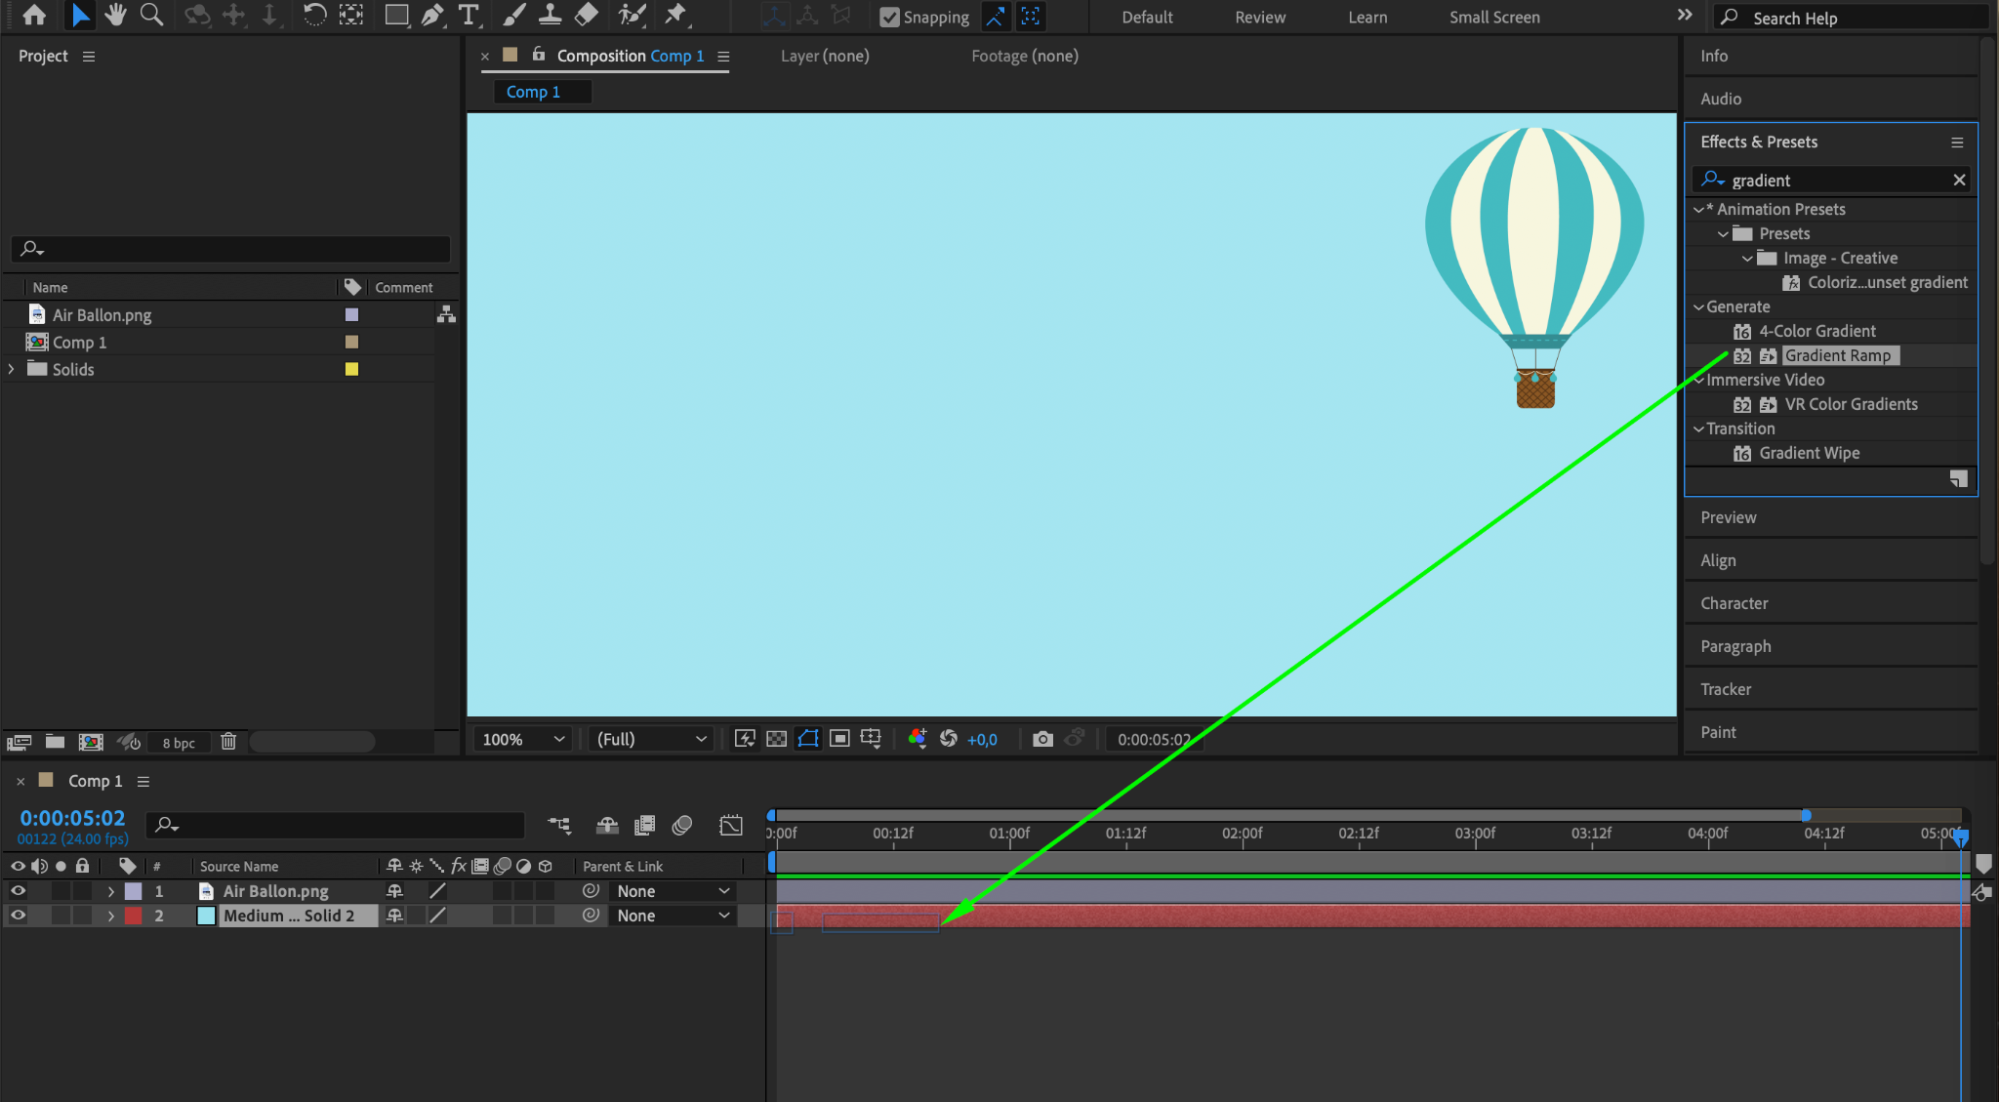
Task: Select the Pen tool
Action: (432, 15)
